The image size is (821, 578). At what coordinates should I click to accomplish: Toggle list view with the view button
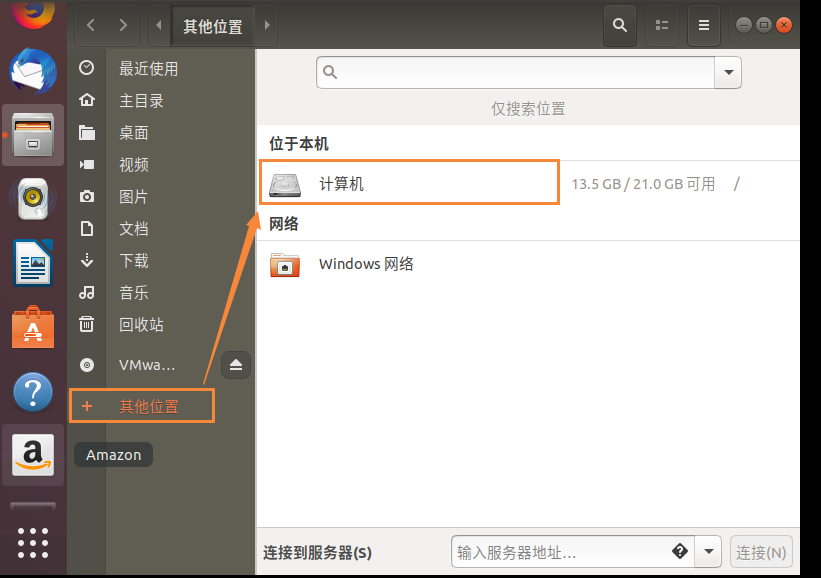point(662,25)
